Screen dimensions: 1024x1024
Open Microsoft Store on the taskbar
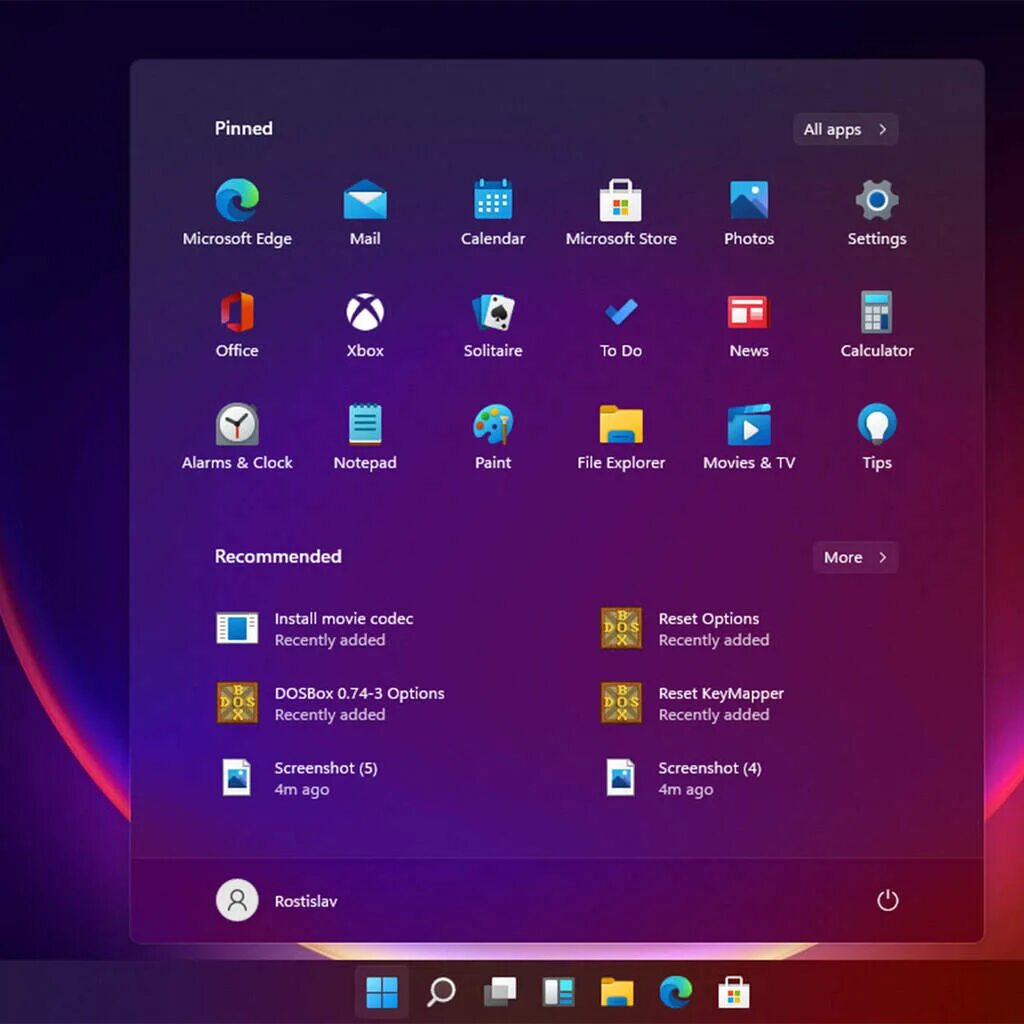pos(734,992)
